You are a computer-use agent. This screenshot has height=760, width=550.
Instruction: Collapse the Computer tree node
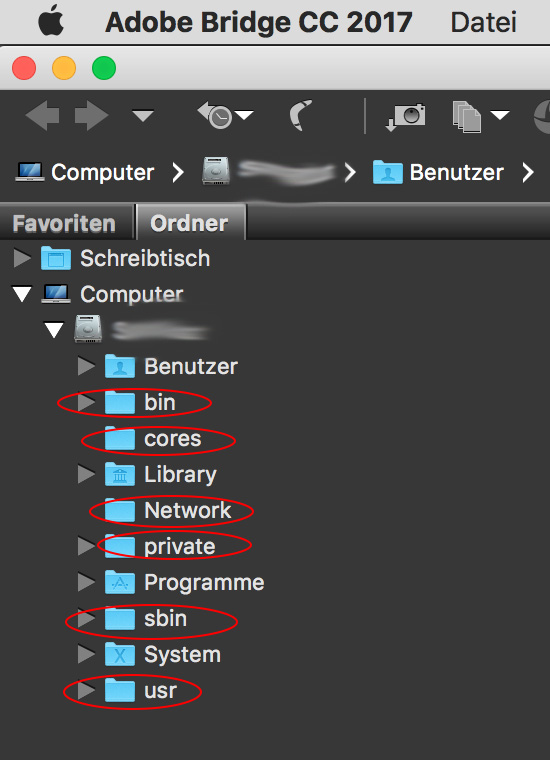coord(22,294)
